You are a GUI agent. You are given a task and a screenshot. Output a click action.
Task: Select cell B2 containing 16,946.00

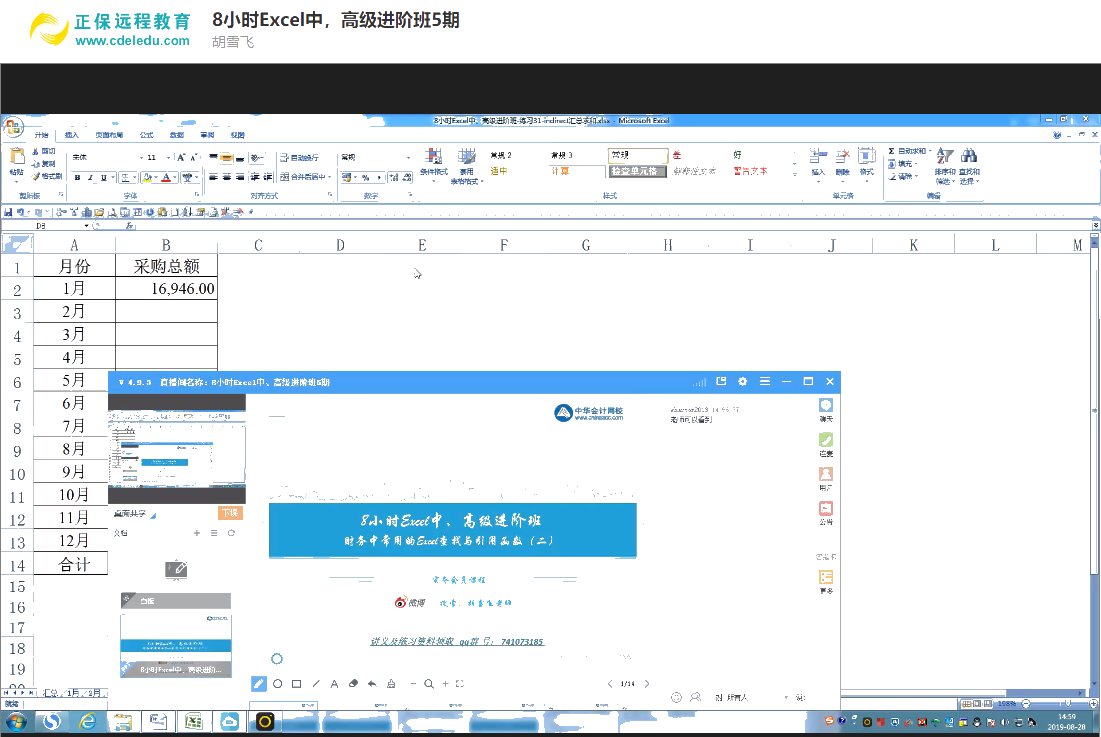(166, 288)
